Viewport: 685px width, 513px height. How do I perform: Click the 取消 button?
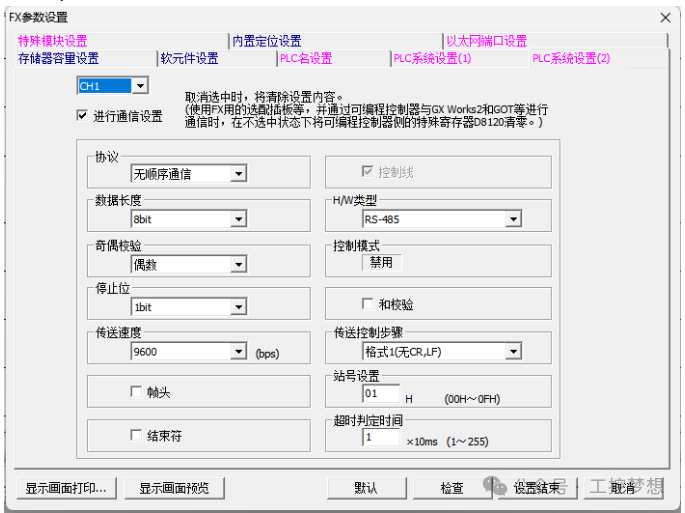[x=623, y=488]
